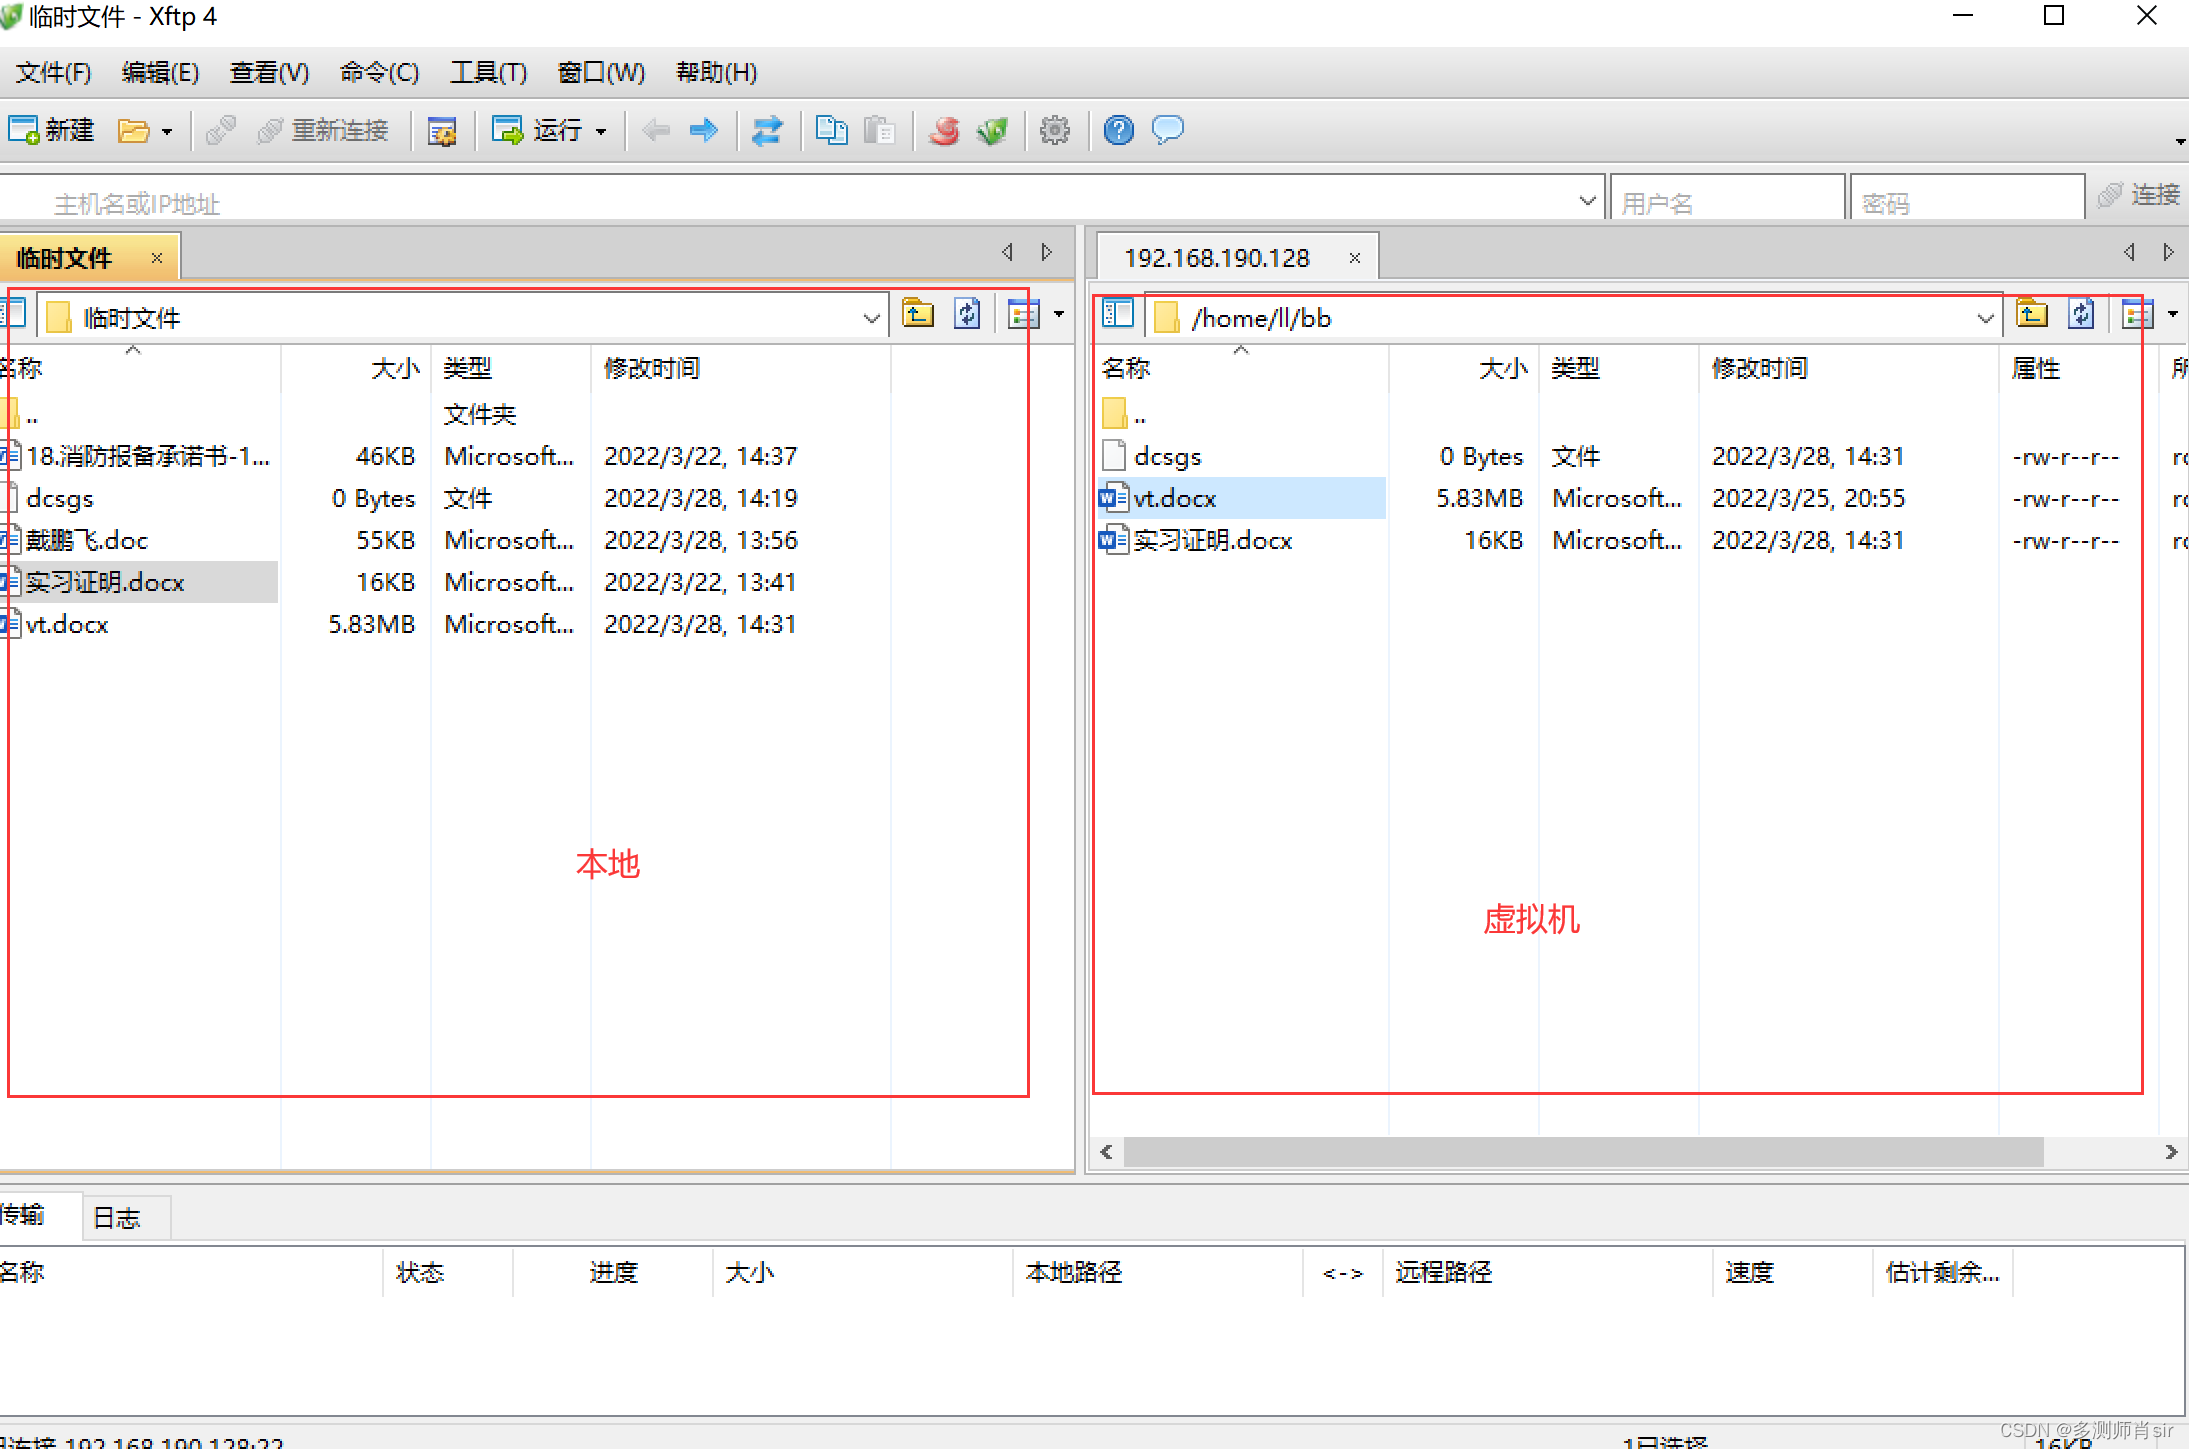Close the 192.168.190.128 session tab

point(1354,258)
